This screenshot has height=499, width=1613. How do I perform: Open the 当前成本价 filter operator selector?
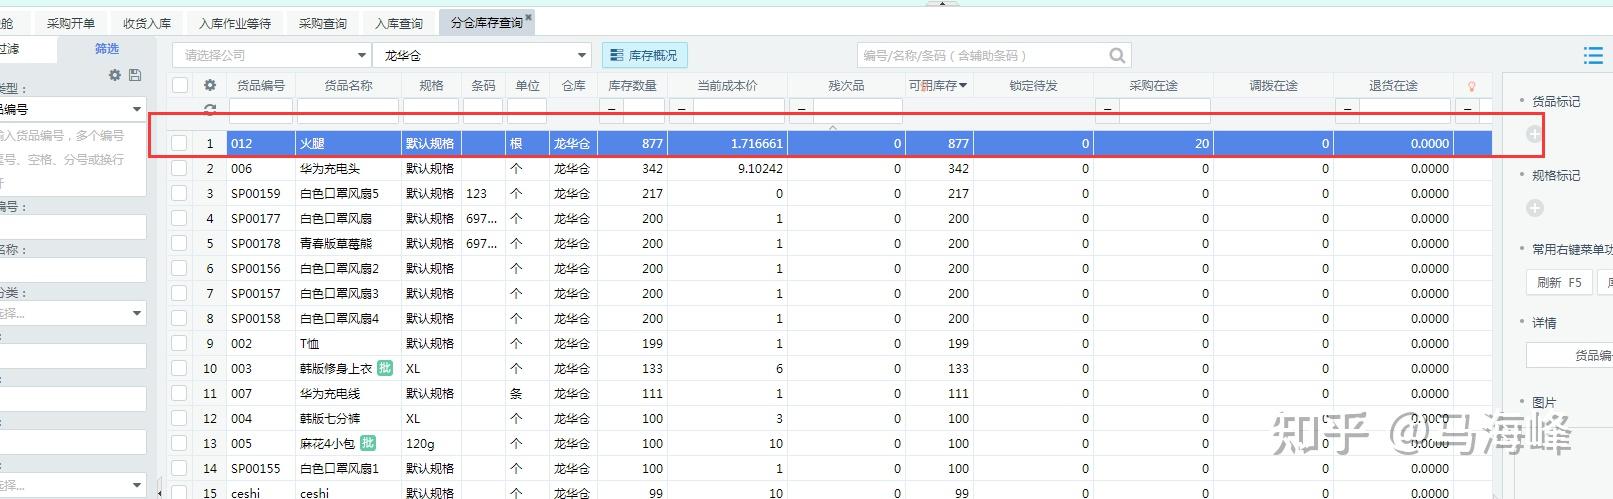(681, 109)
